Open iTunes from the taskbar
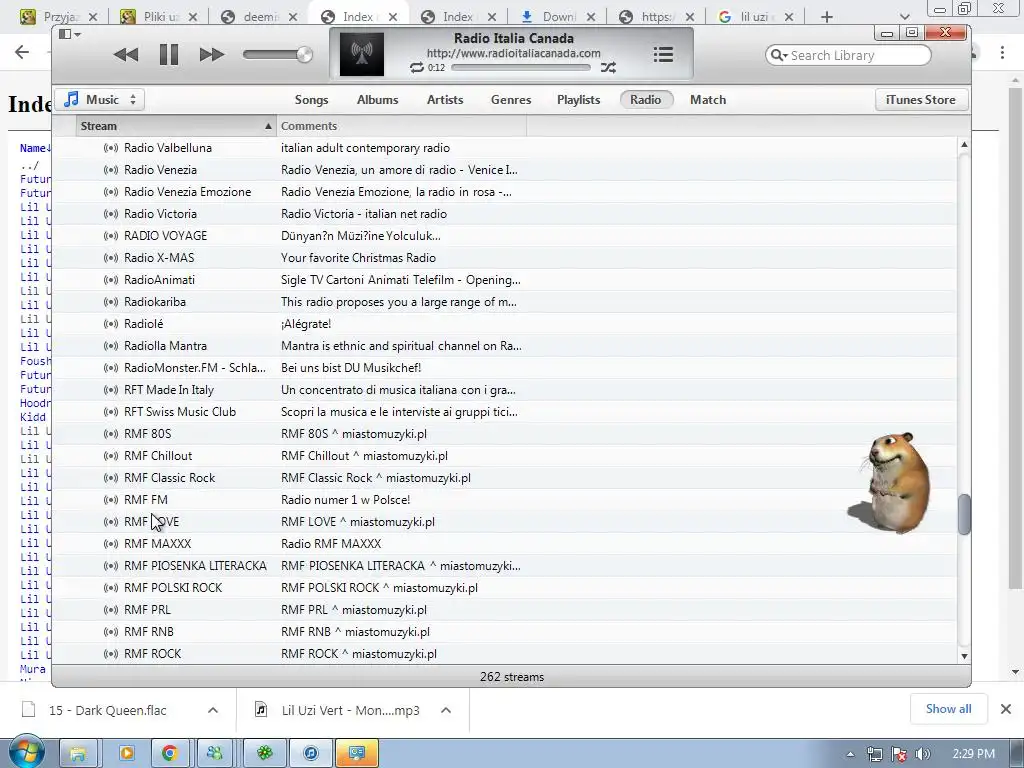 point(311,753)
